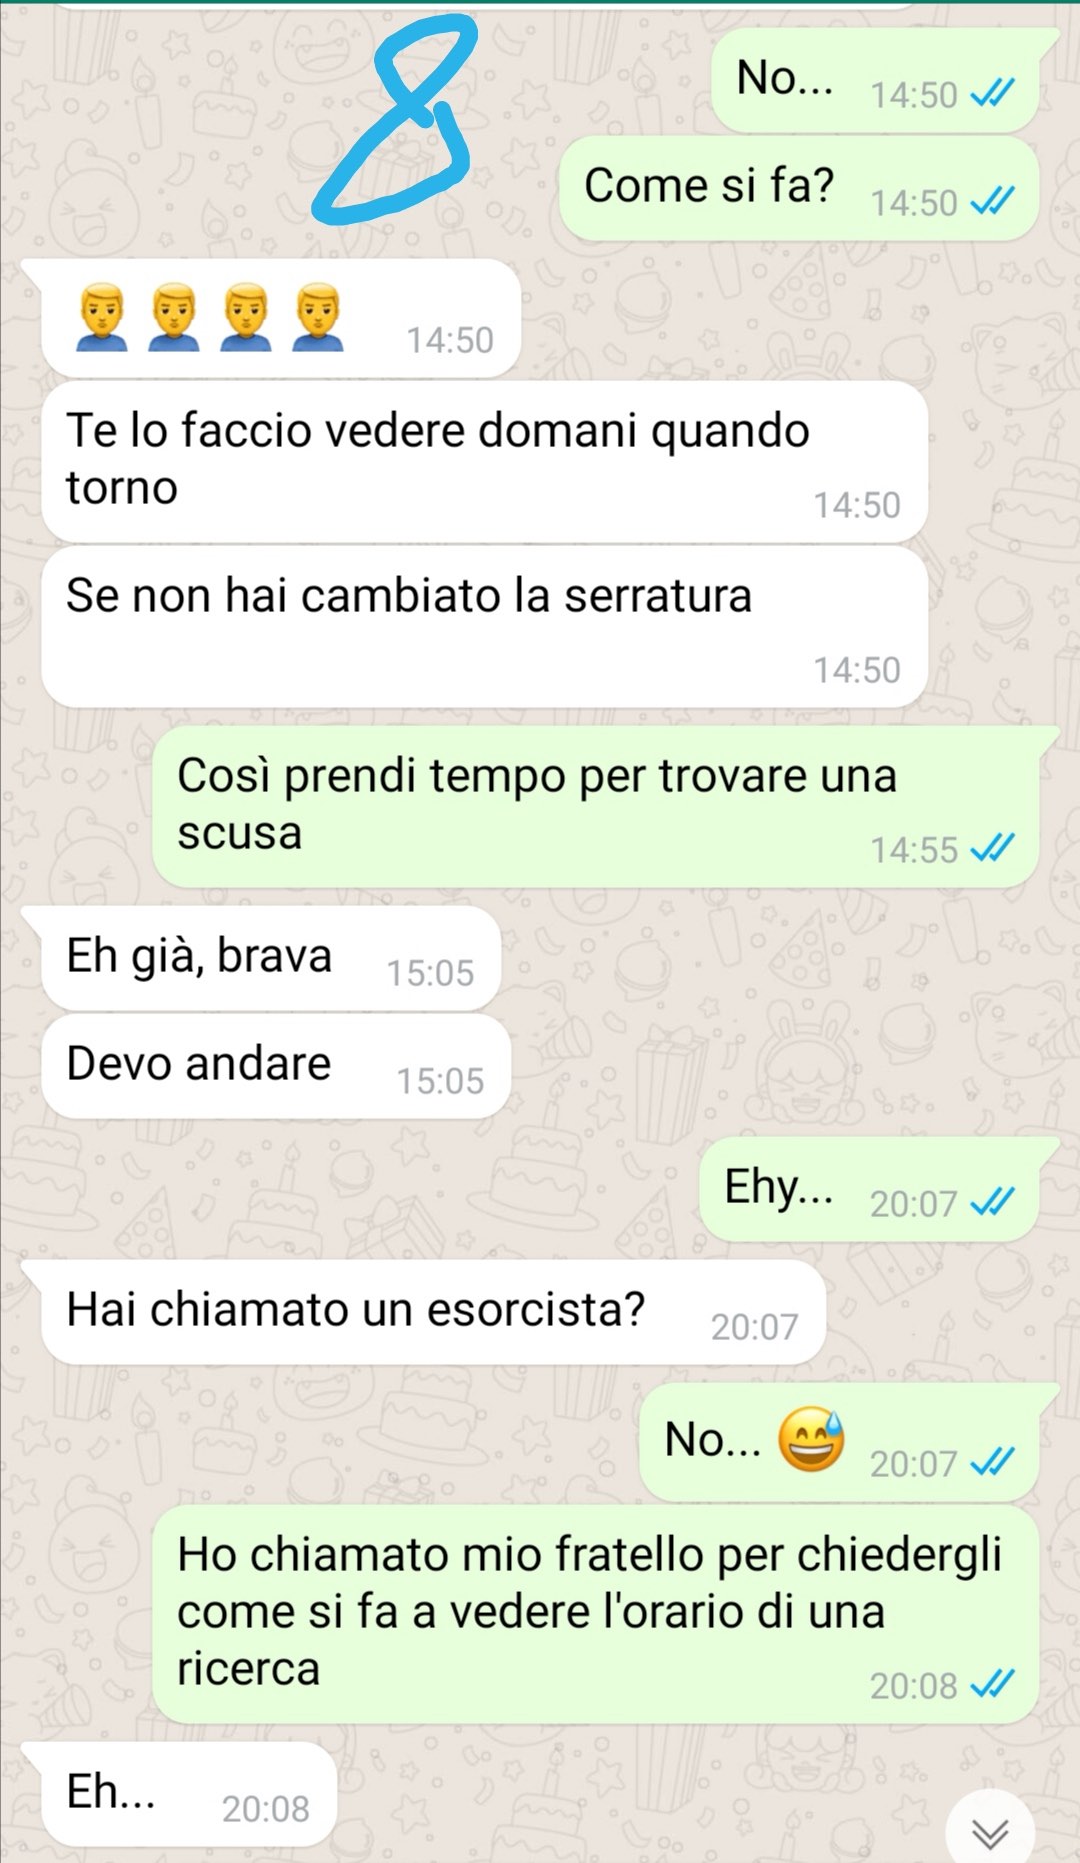The image size is (1080, 1863).
Task: Tap the scroll-to-bottom double chevron button
Action: [x=990, y=1833]
